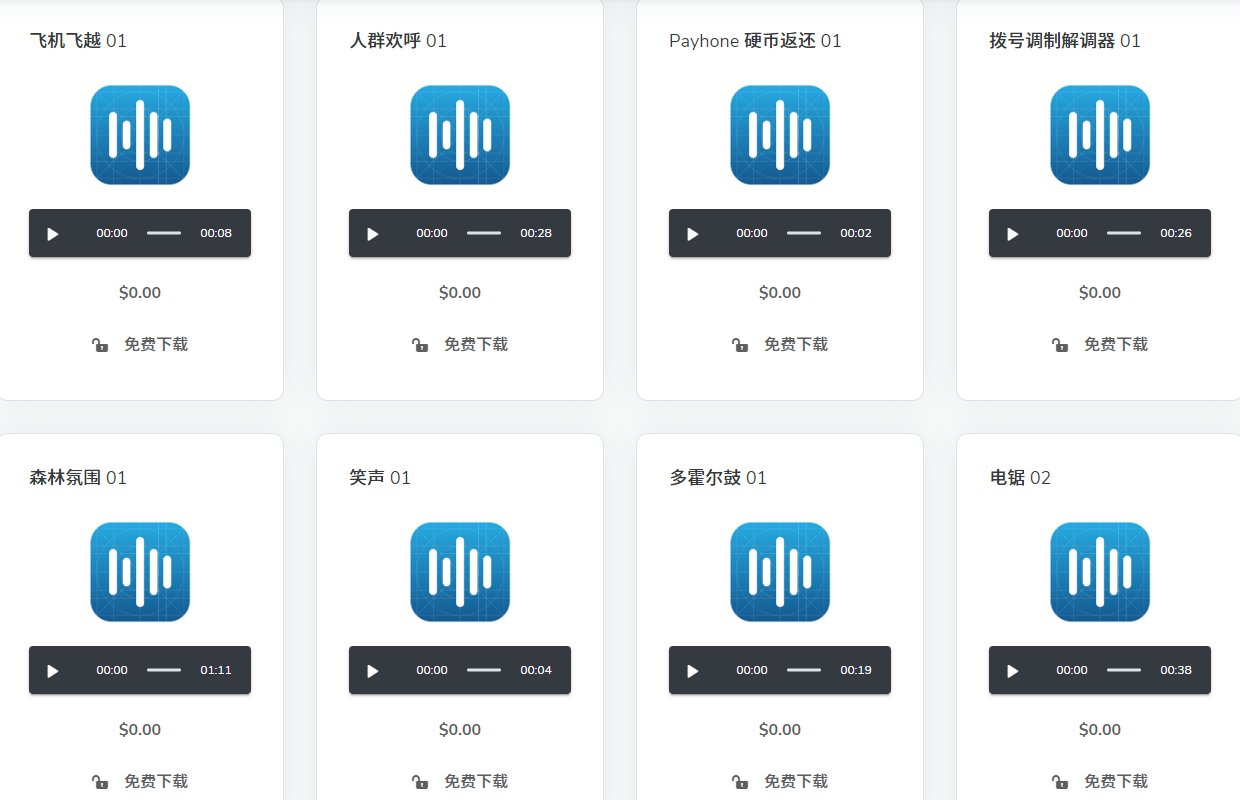The width and height of the screenshot is (1240, 800).
Task: Click 免费下载 under 森林氛围 01
Action: (x=155, y=781)
